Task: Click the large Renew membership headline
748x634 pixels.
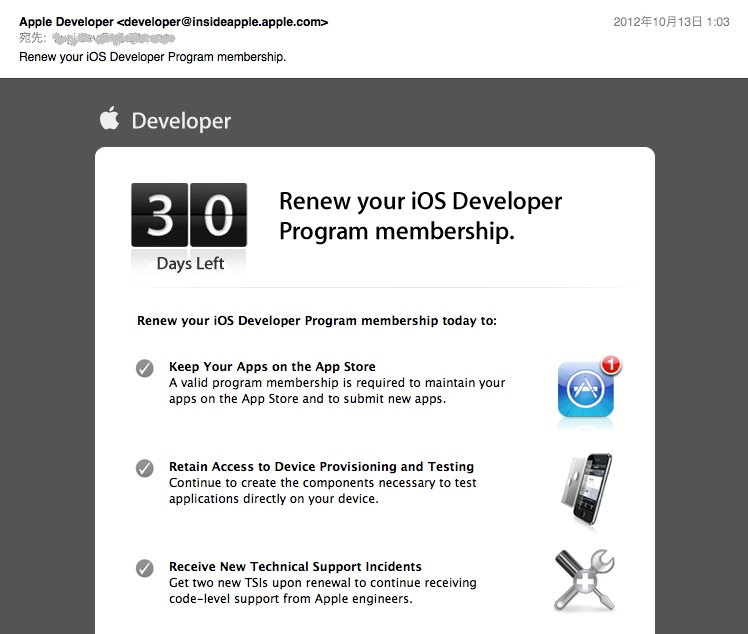Action: 420,216
